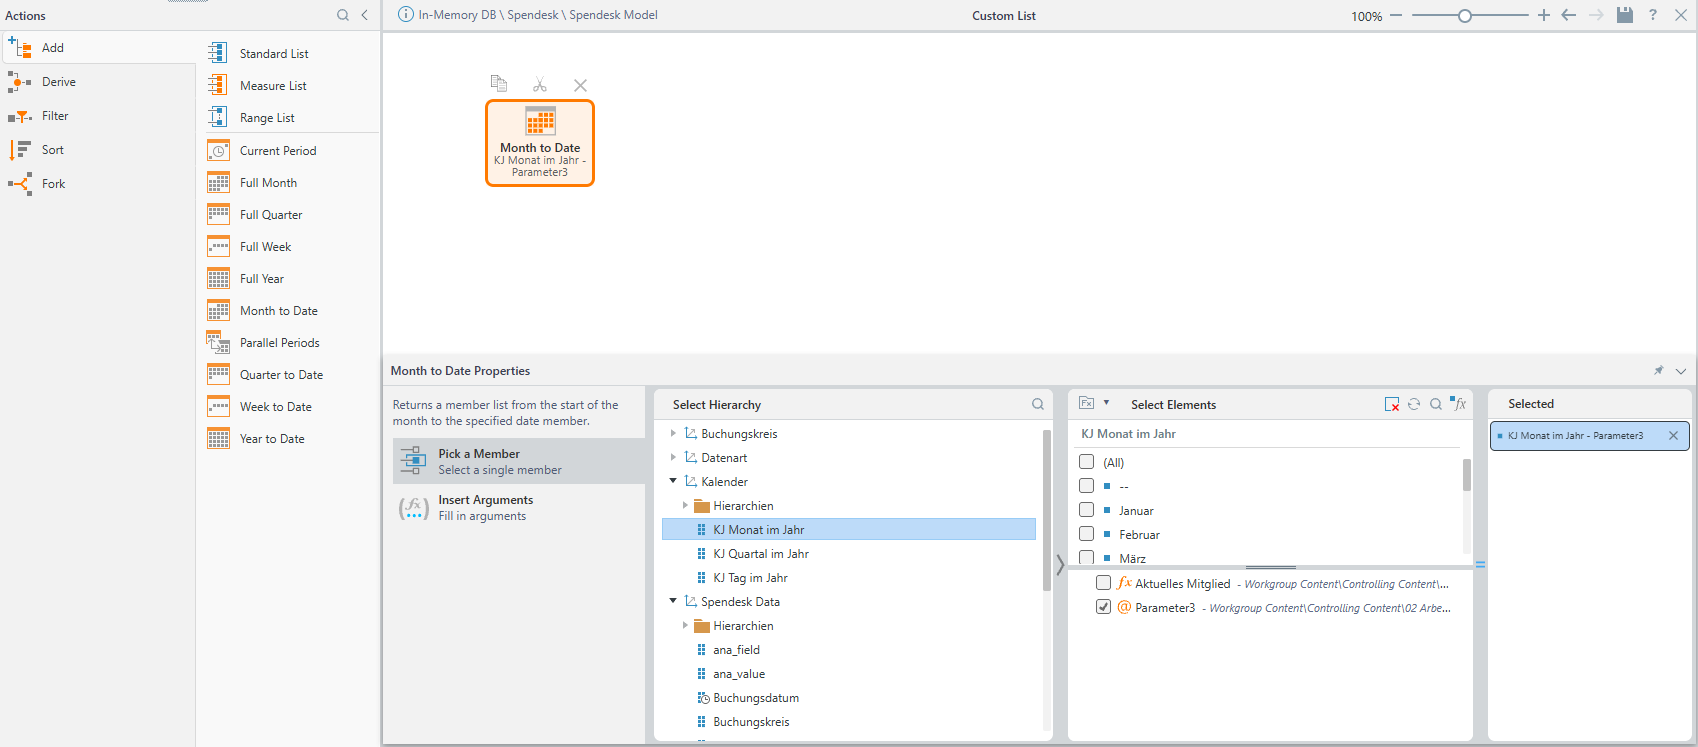Viewport: 1698px width, 747px height.
Task: Click the refresh icon in Select Elements
Action: [x=1414, y=404]
